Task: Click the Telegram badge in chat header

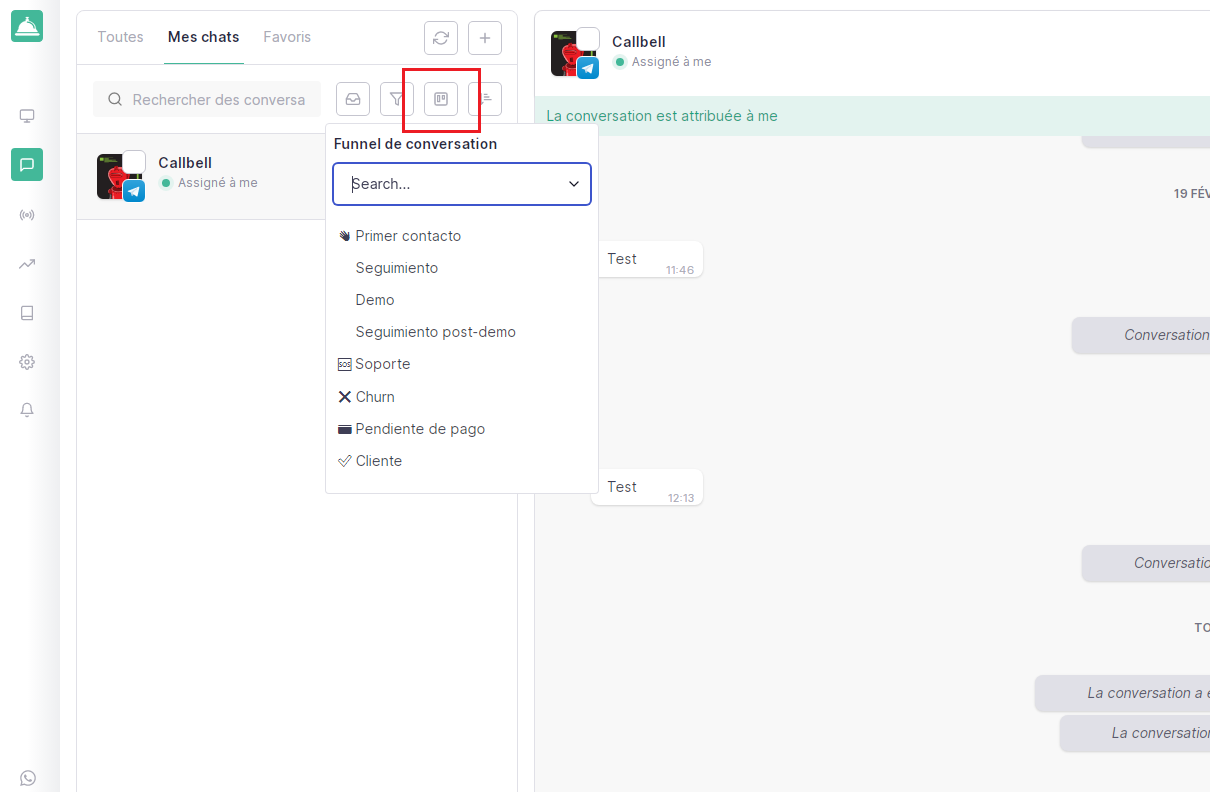Action: point(588,68)
